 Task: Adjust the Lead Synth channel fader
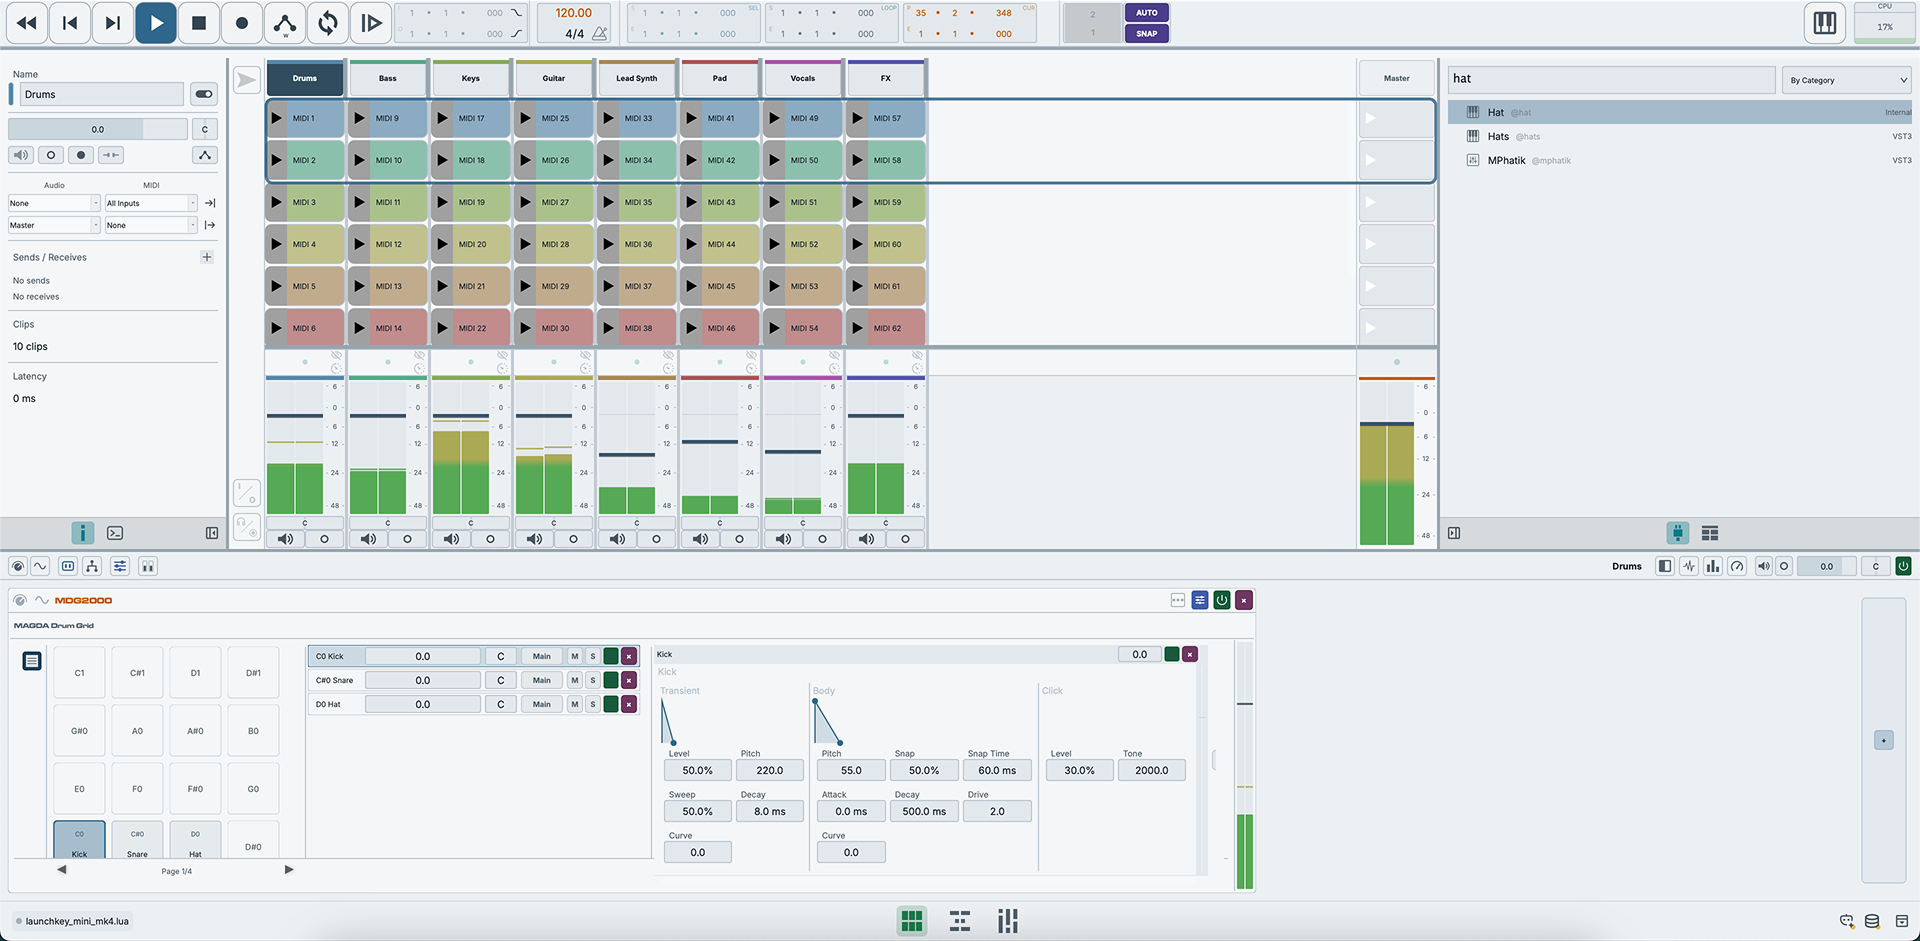click(627, 455)
